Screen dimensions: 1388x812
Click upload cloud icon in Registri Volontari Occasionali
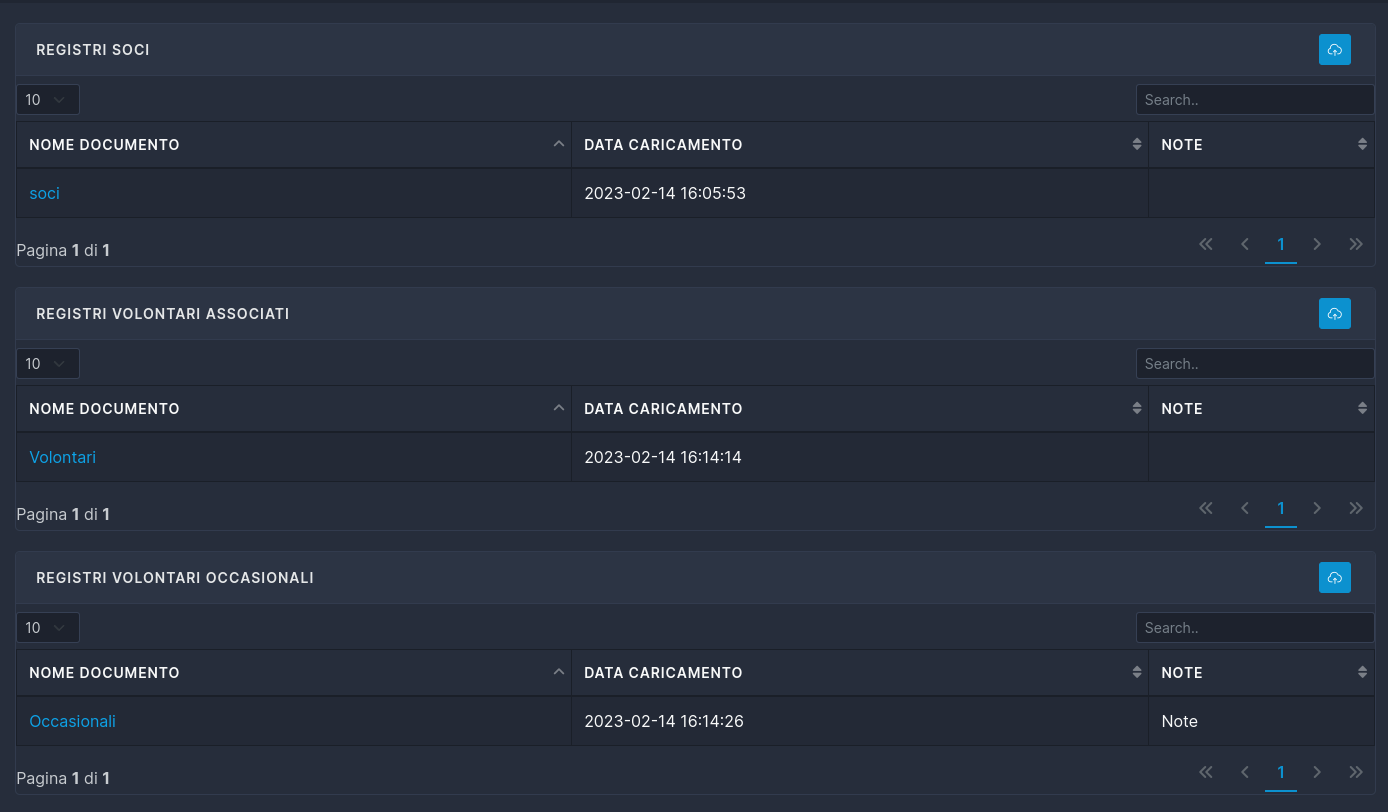coord(1334,577)
